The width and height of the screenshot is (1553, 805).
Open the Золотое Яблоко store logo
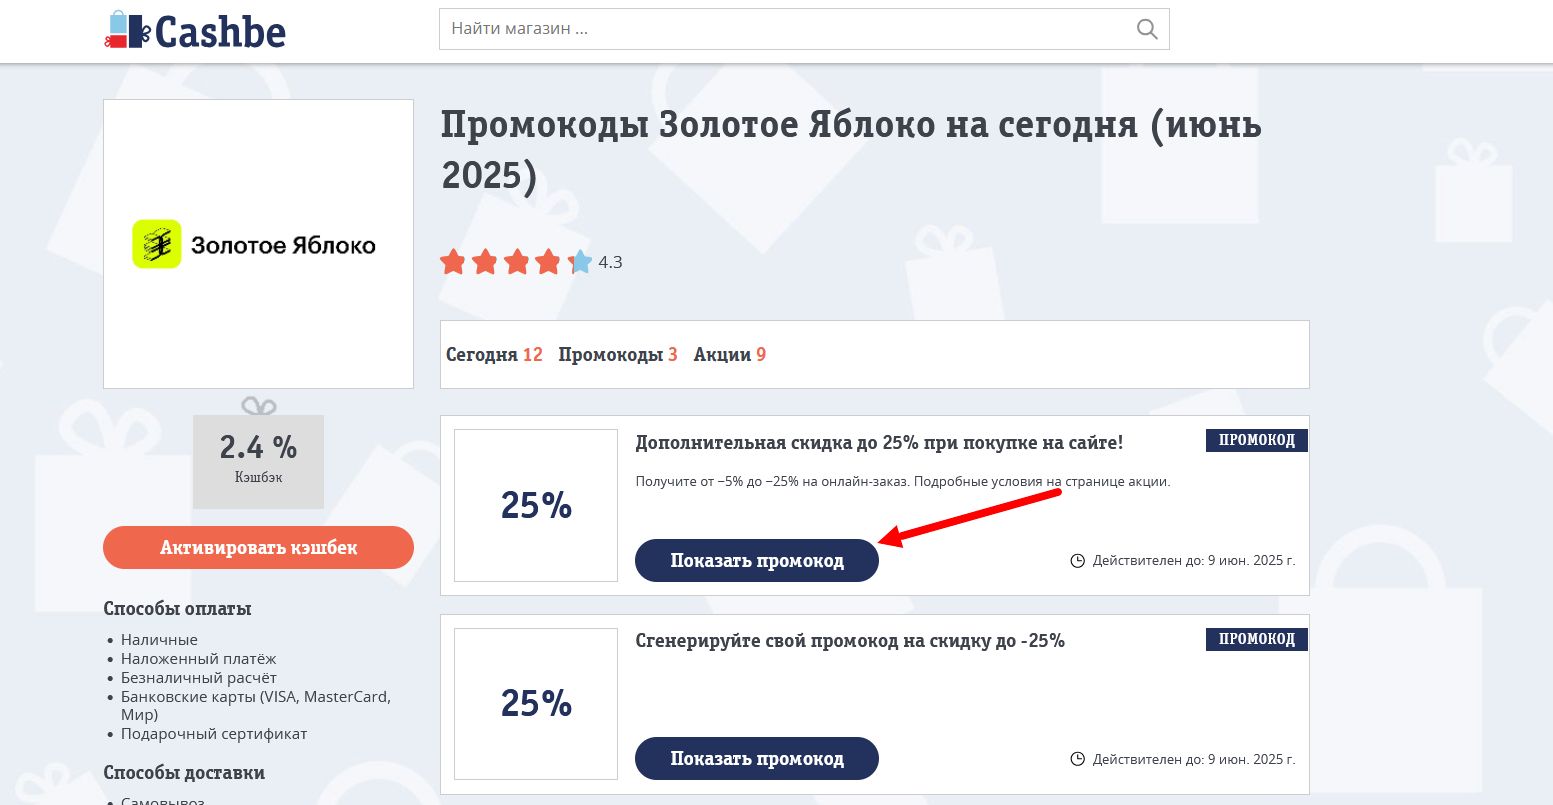pos(258,244)
